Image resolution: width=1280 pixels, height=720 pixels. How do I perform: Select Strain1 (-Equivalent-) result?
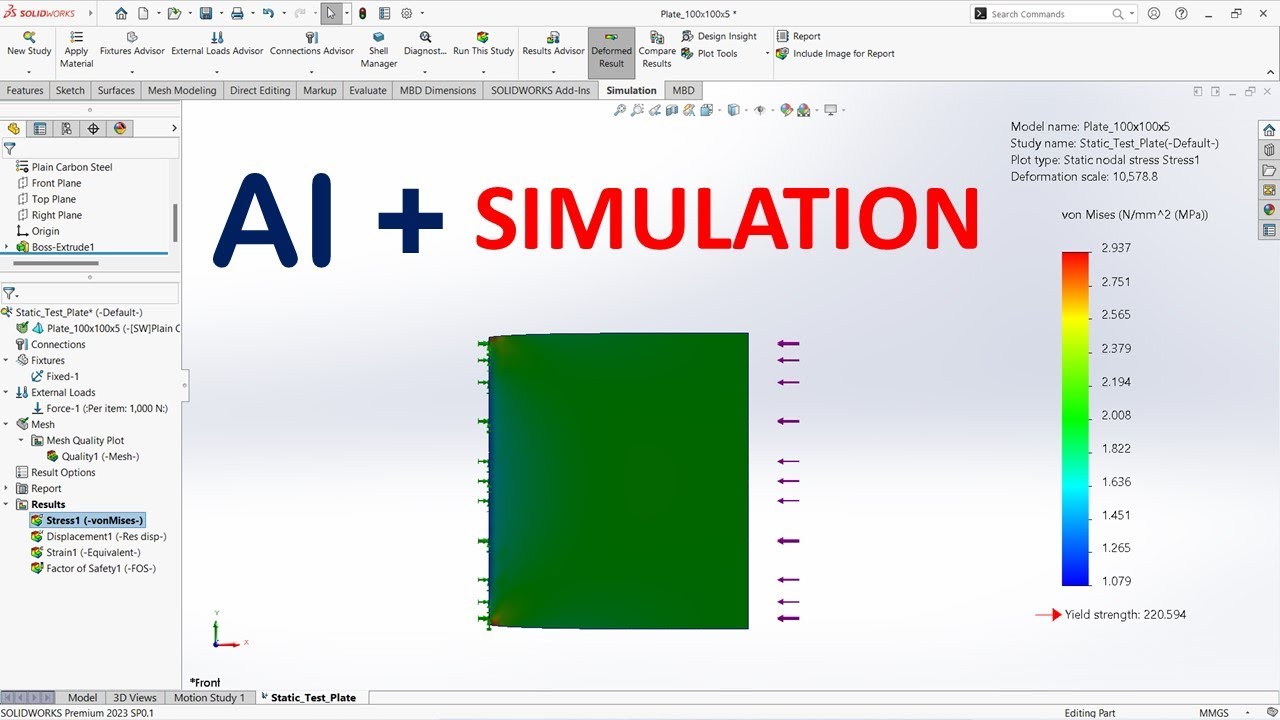[x=85, y=552]
